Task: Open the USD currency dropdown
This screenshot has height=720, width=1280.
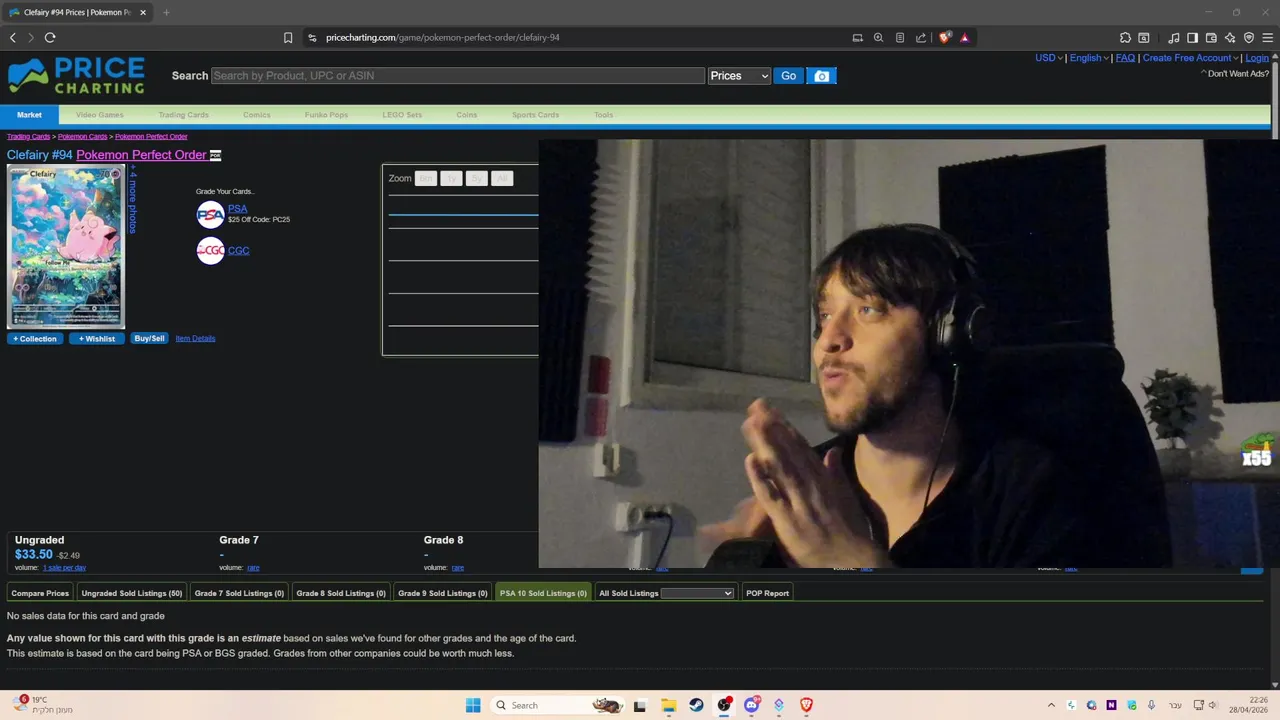Action: click(x=1048, y=58)
